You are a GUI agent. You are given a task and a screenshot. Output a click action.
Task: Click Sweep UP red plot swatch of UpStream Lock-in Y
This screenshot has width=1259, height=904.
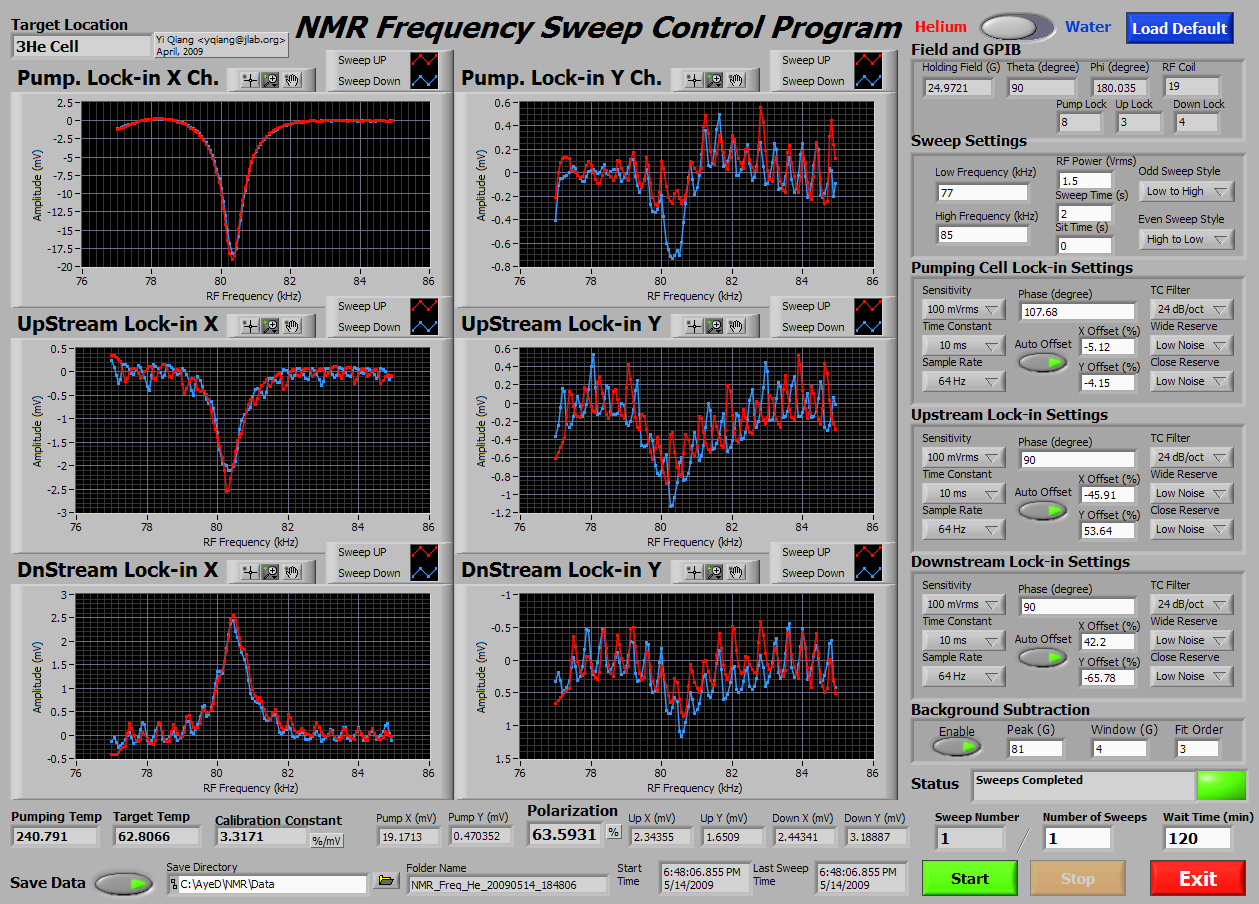click(870, 306)
